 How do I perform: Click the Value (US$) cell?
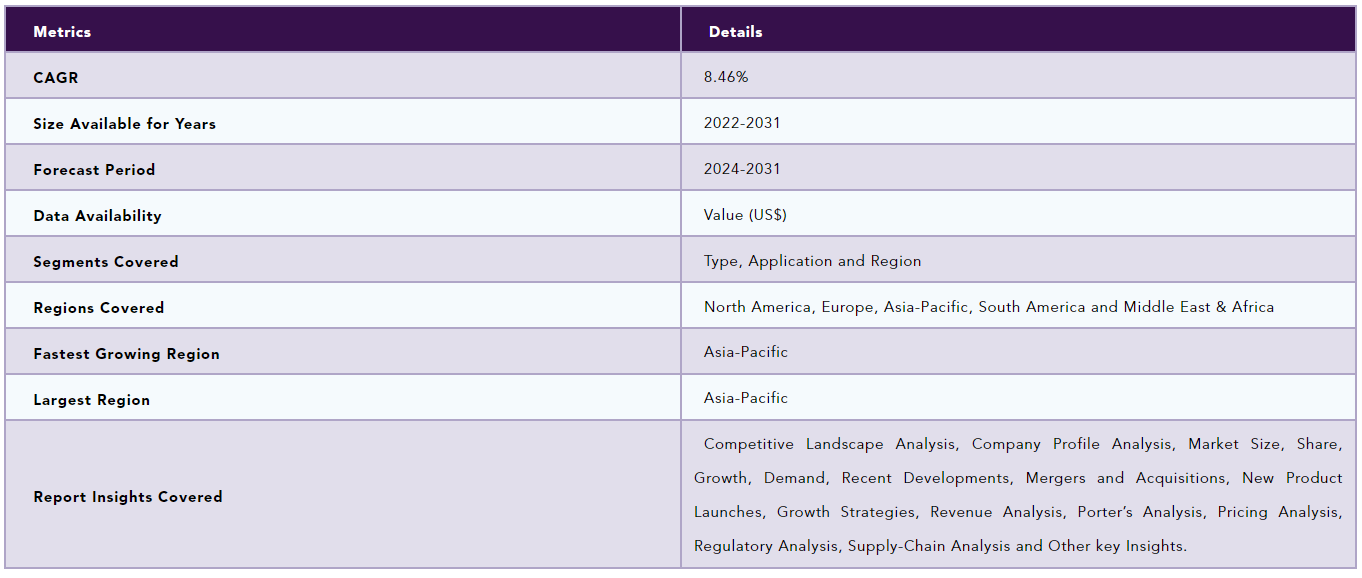(x=745, y=215)
